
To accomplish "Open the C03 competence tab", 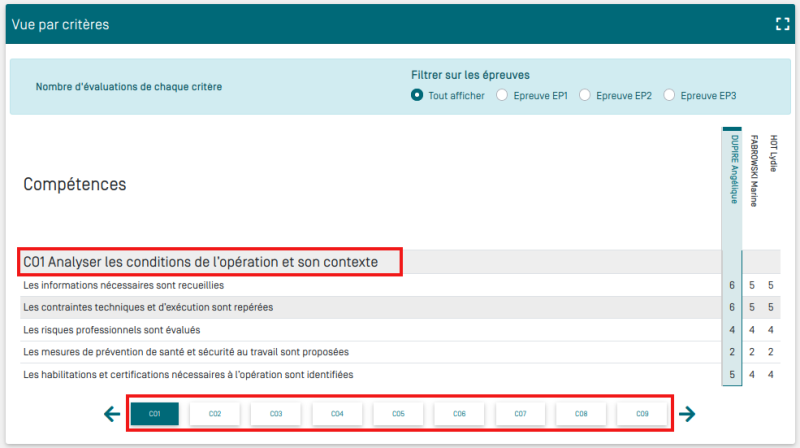I will [276, 414].
